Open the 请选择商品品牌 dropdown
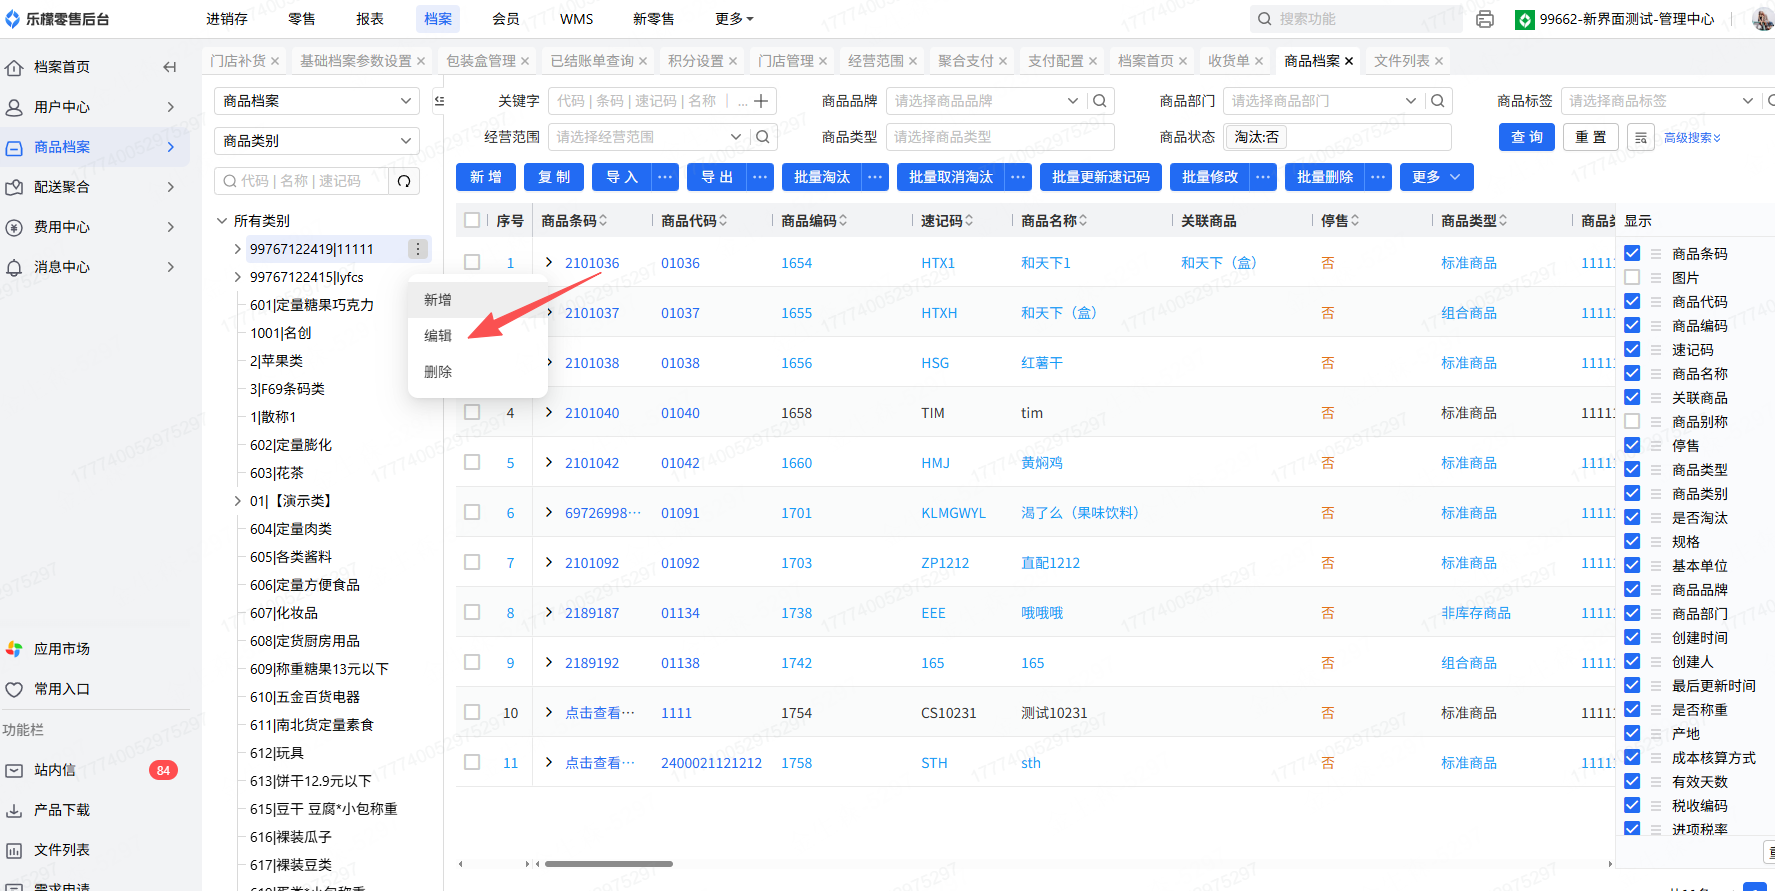This screenshot has height=891, width=1775. [x=986, y=101]
